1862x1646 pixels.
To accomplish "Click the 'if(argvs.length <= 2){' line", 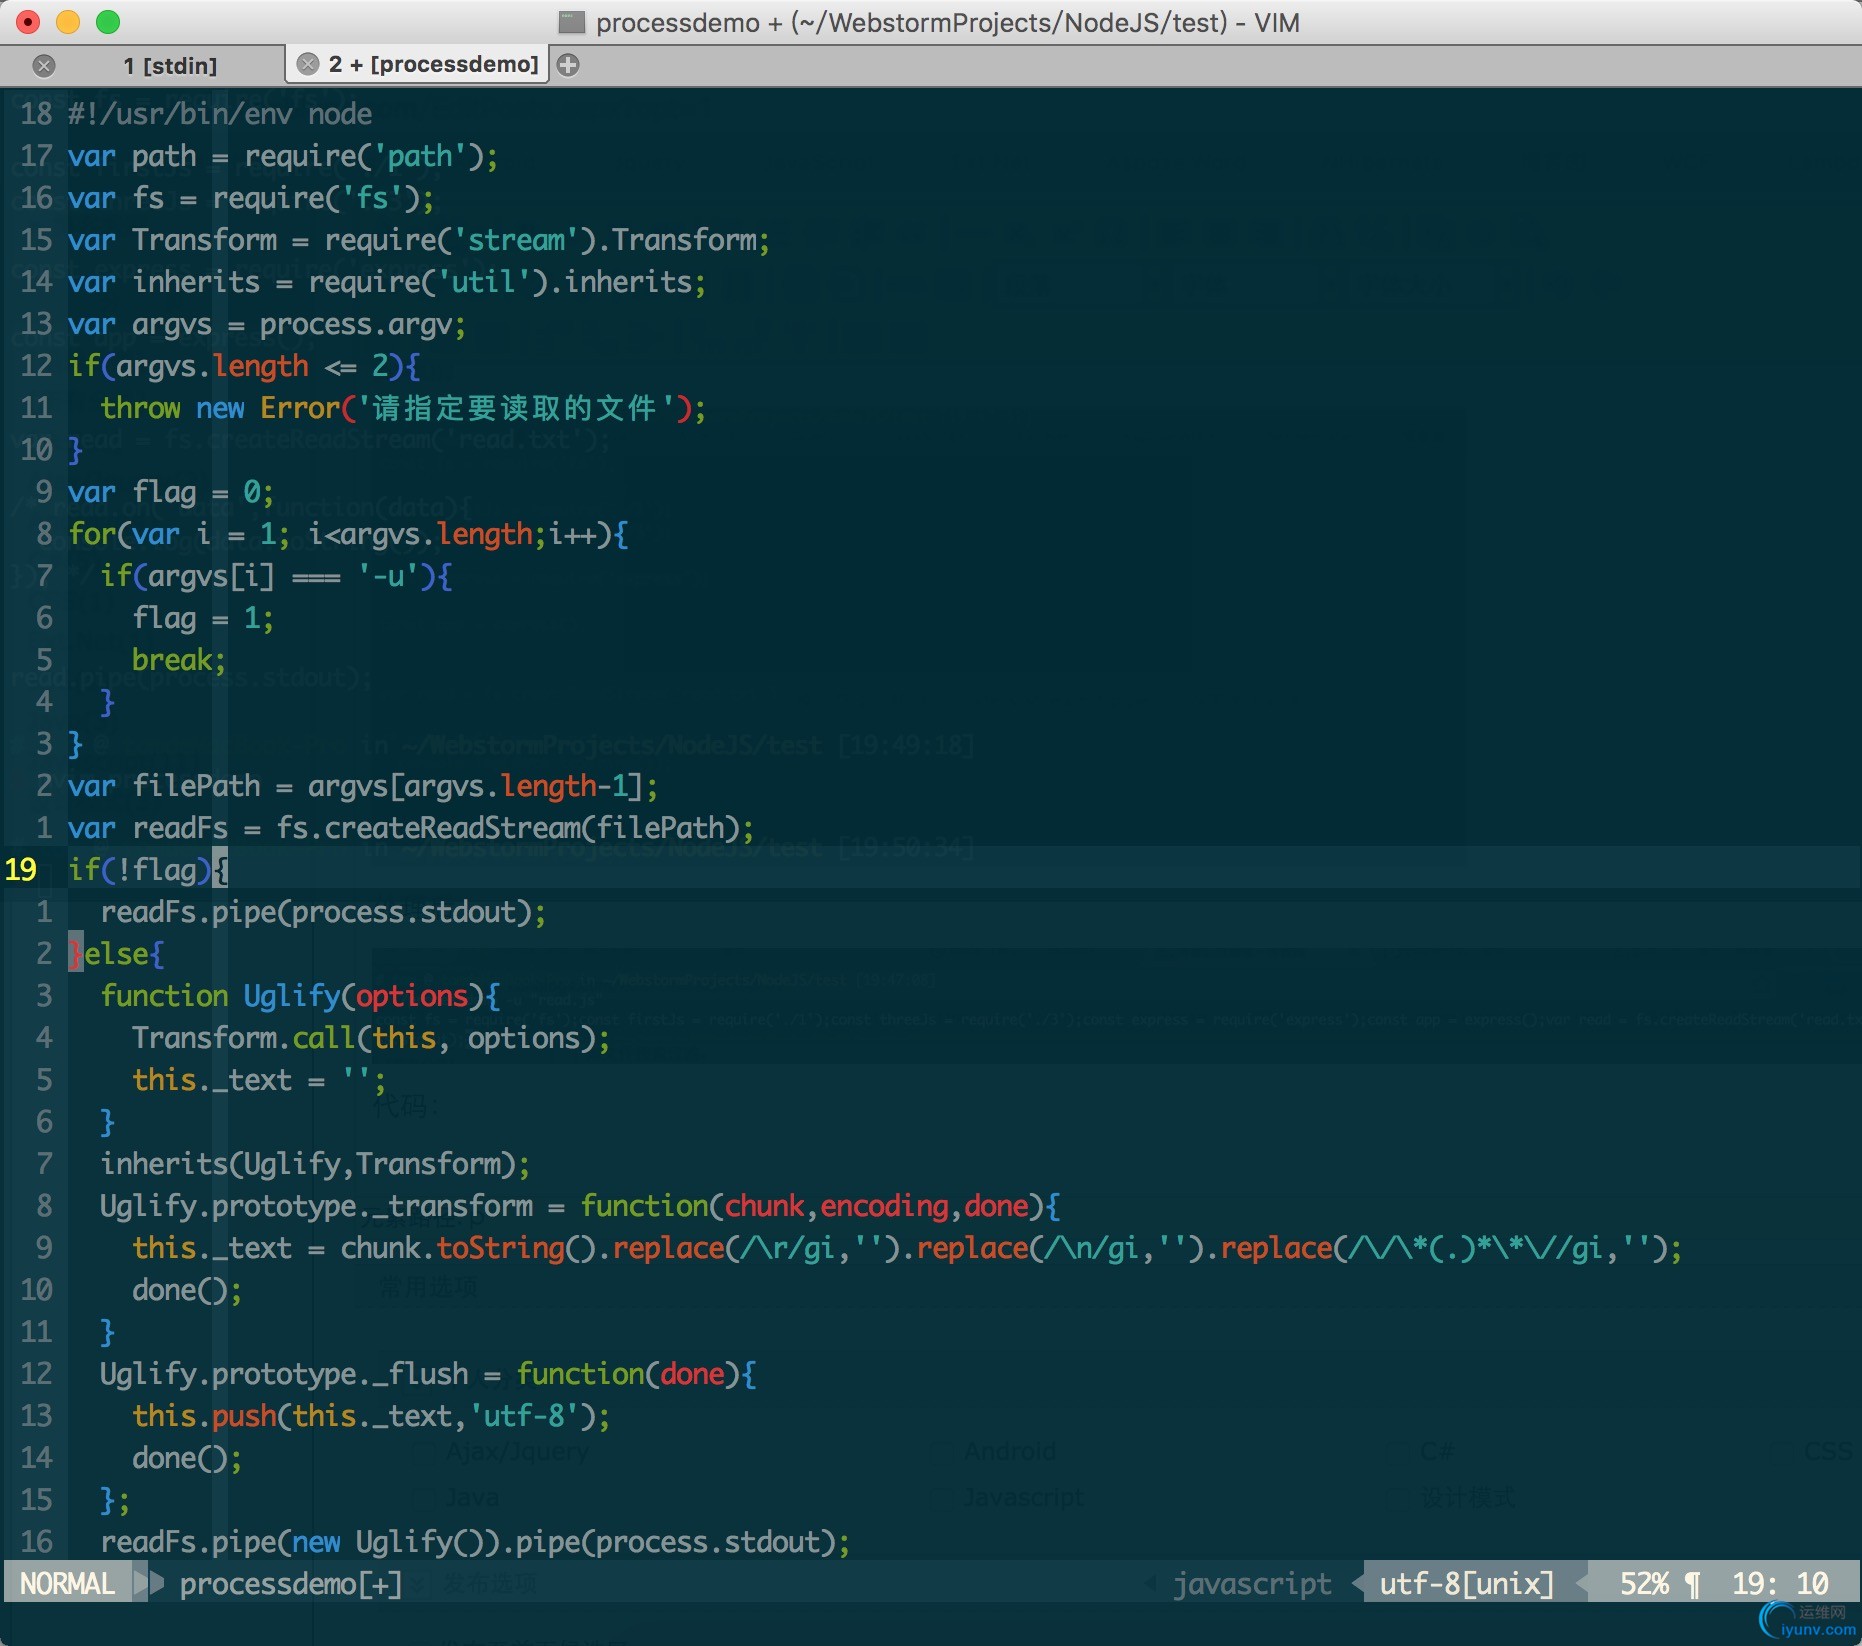I will (245, 366).
